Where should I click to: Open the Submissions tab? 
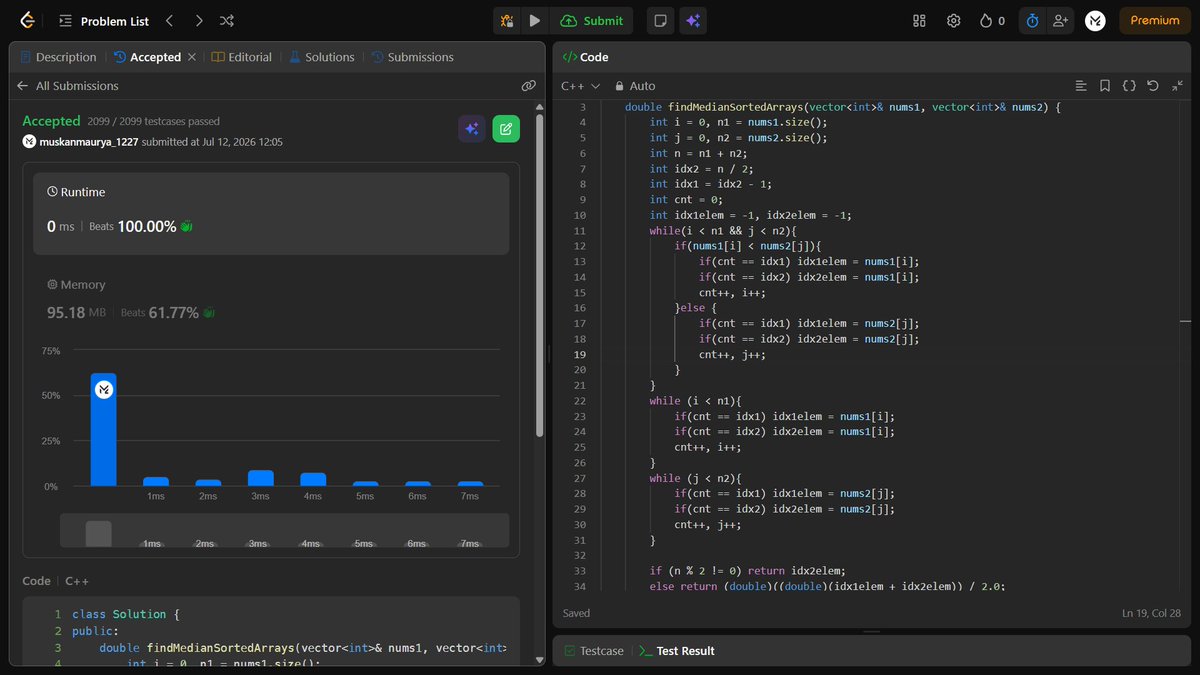click(412, 57)
